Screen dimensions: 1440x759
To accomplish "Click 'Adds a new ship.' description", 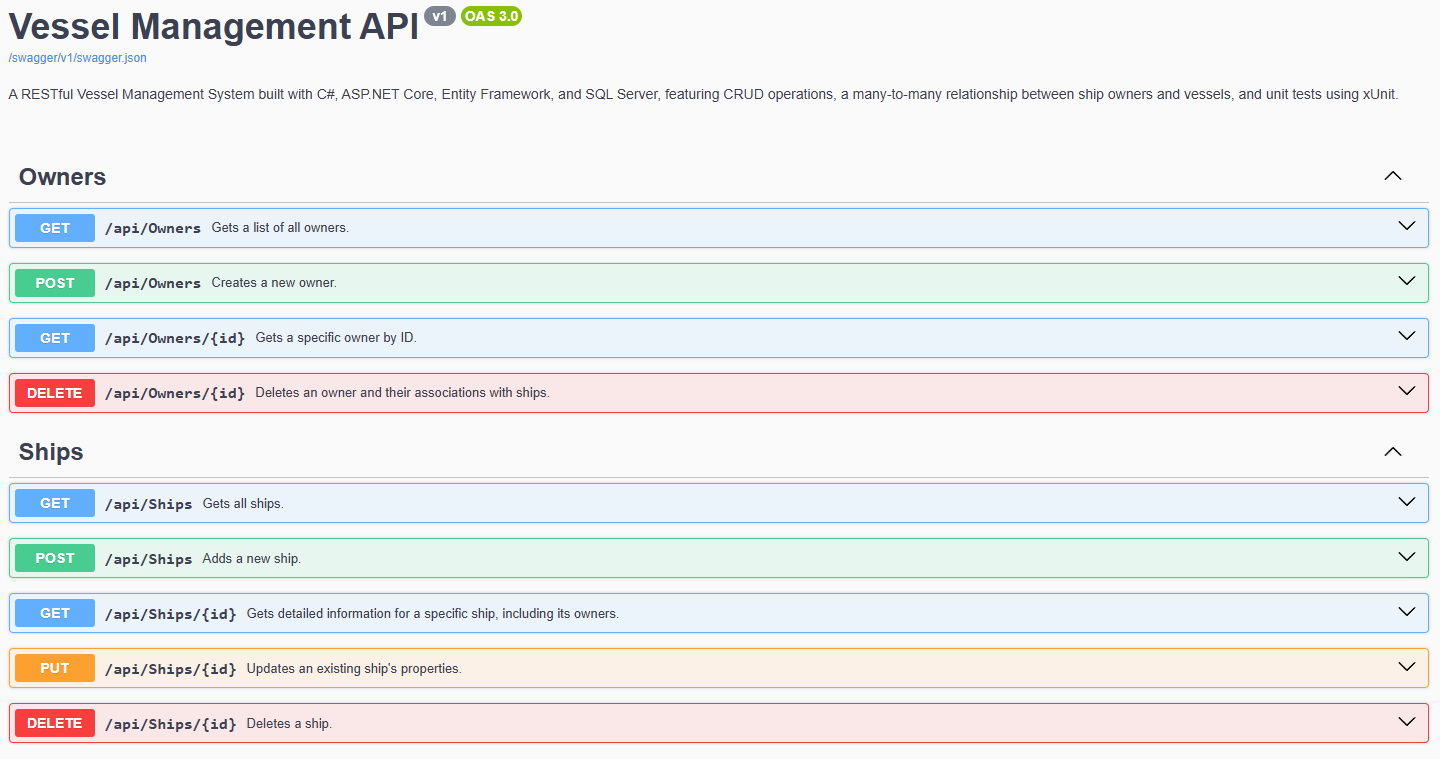I will coord(251,558).
